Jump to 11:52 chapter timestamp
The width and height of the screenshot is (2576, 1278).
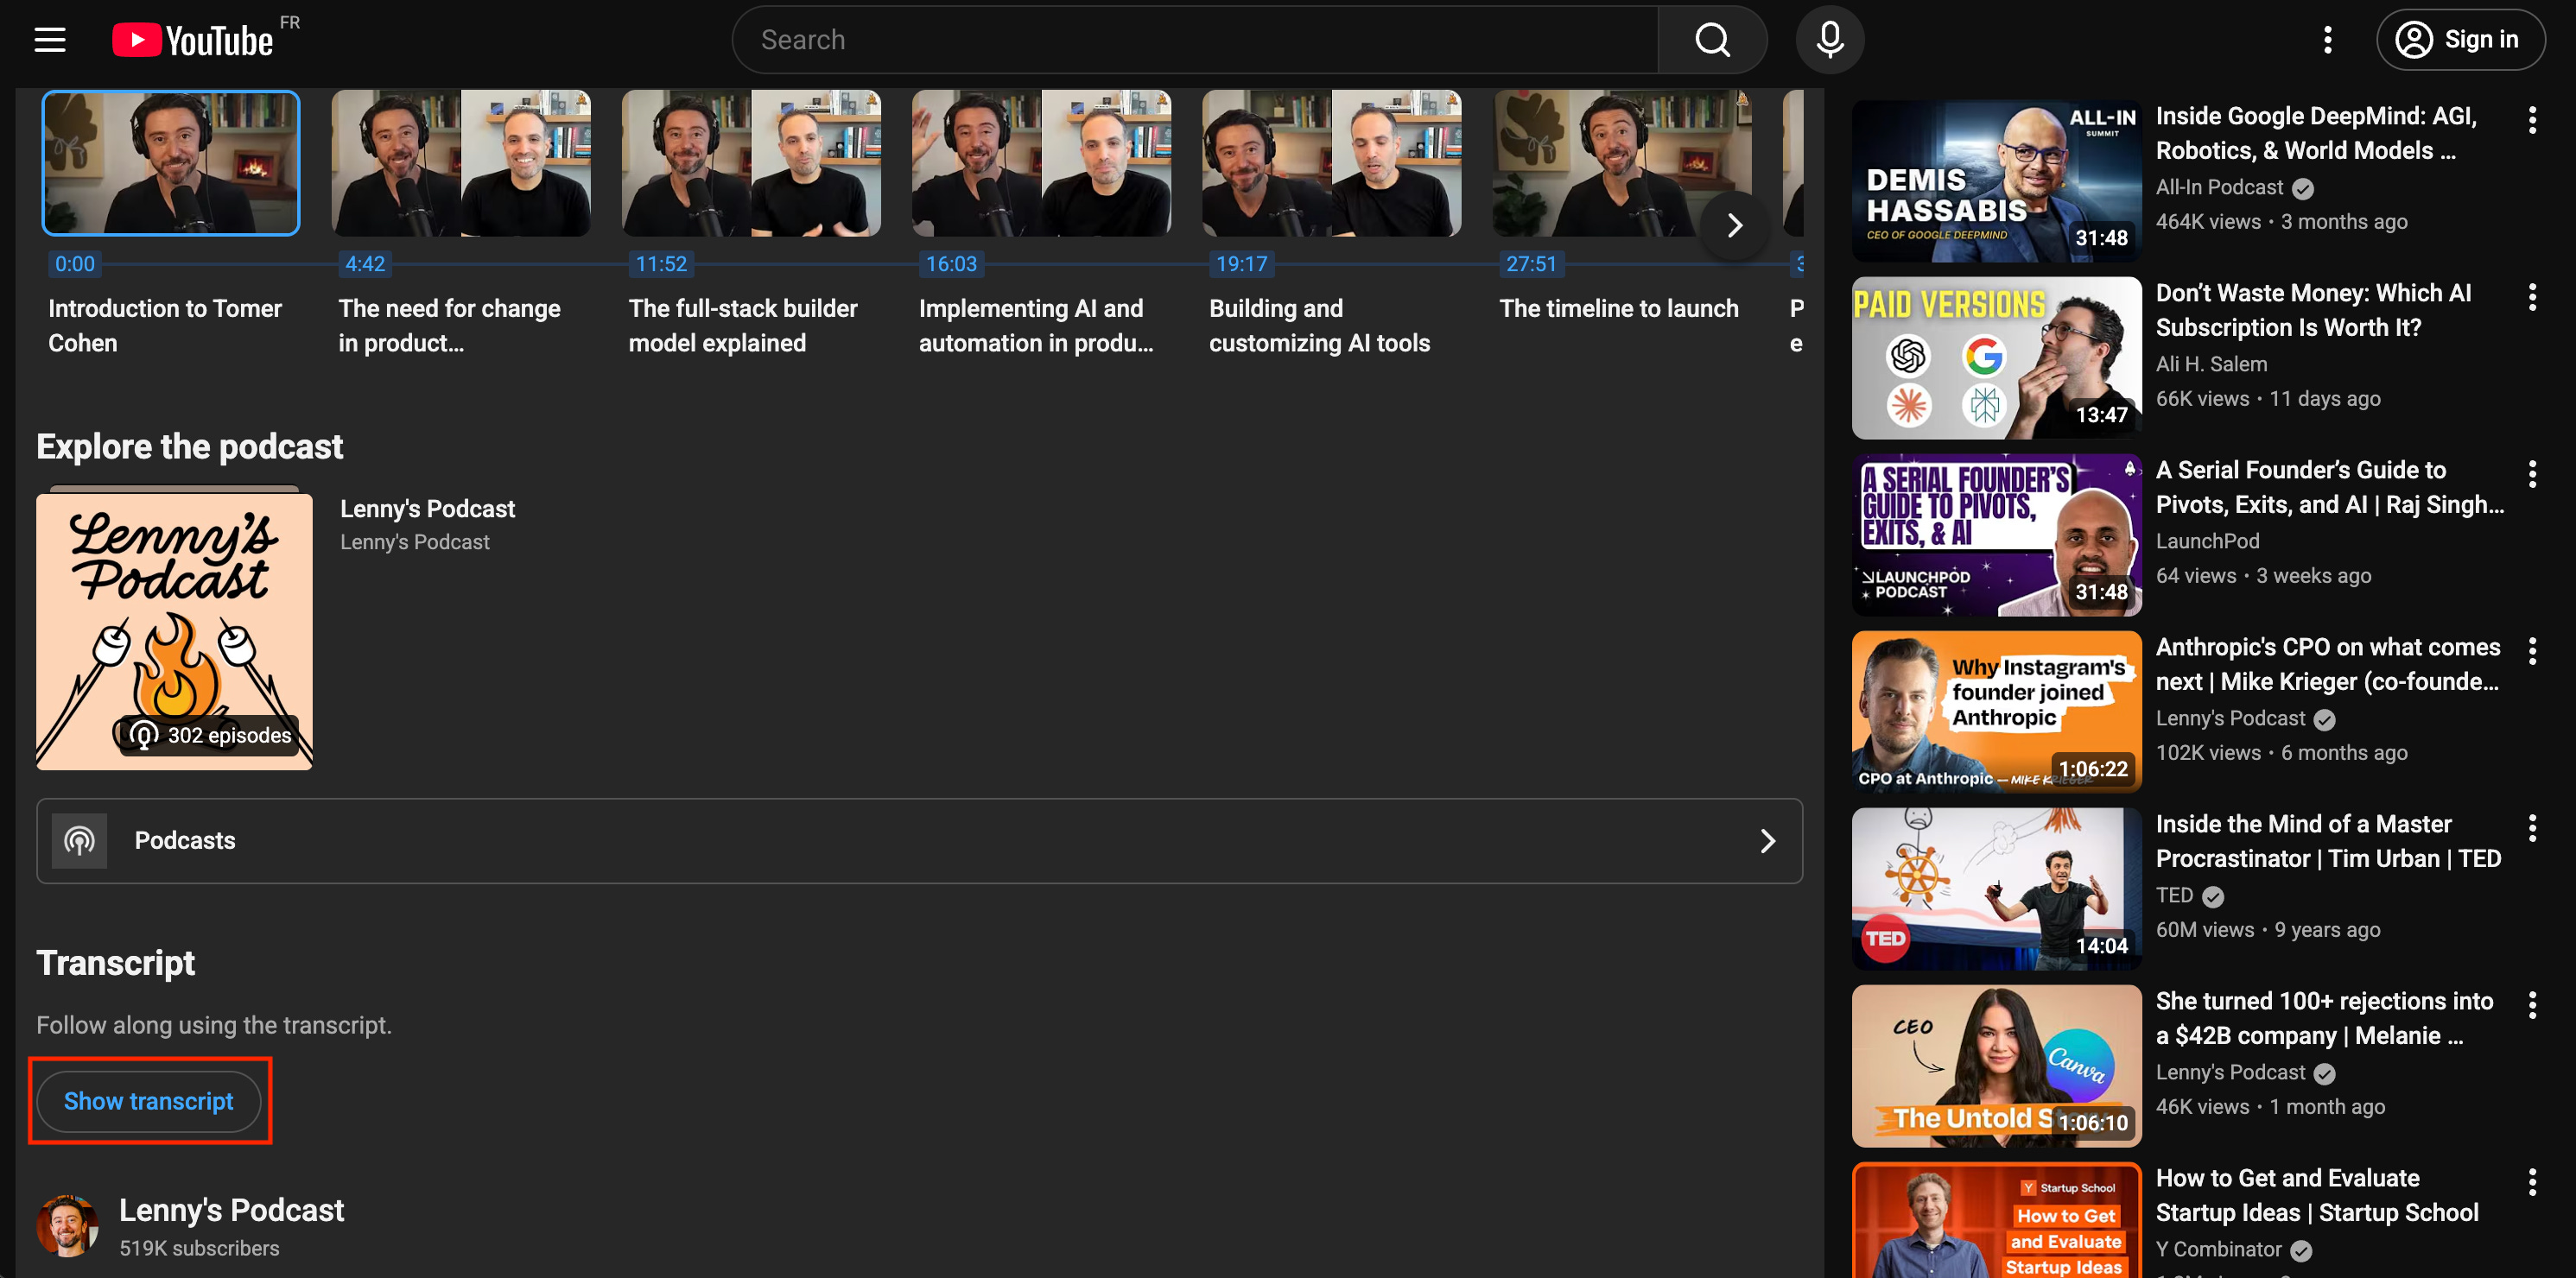click(x=661, y=264)
